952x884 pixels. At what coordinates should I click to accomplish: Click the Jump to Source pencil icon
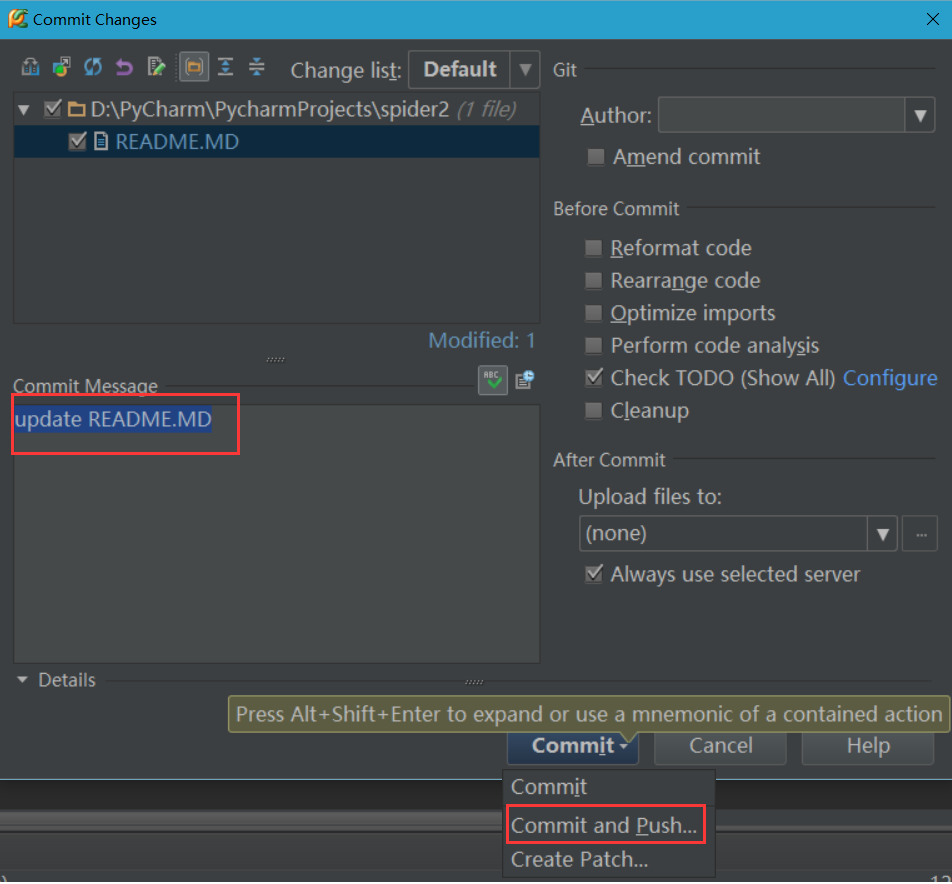[x=156, y=67]
